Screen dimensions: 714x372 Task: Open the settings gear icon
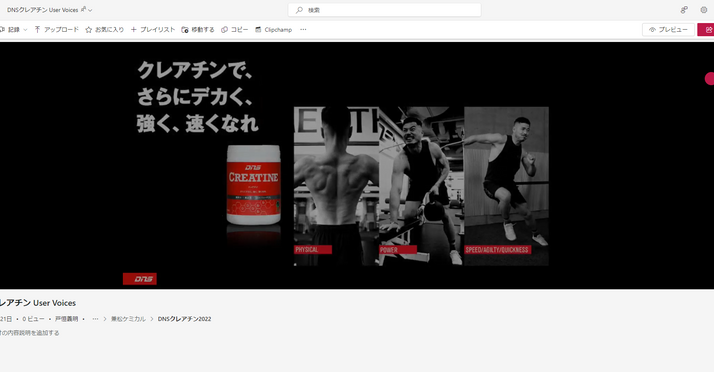[704, 10]
